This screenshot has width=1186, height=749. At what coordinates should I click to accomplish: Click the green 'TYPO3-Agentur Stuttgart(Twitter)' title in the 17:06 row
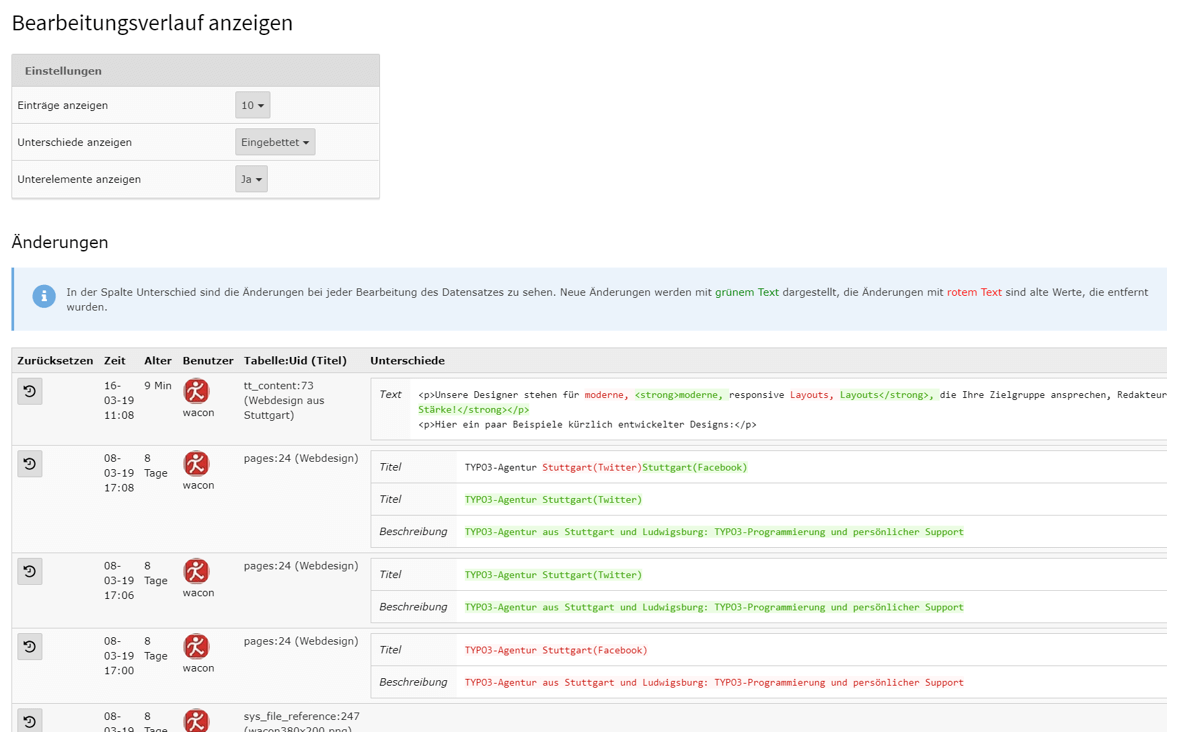click(x=553, y=575)
